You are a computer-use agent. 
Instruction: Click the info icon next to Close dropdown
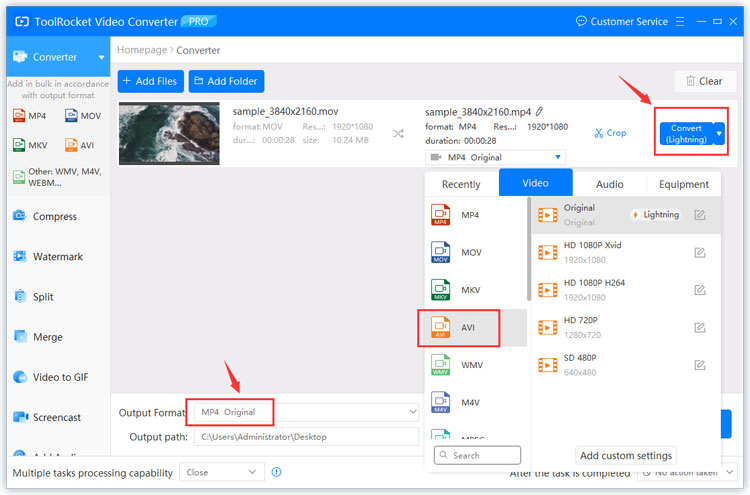pos(276,472)
